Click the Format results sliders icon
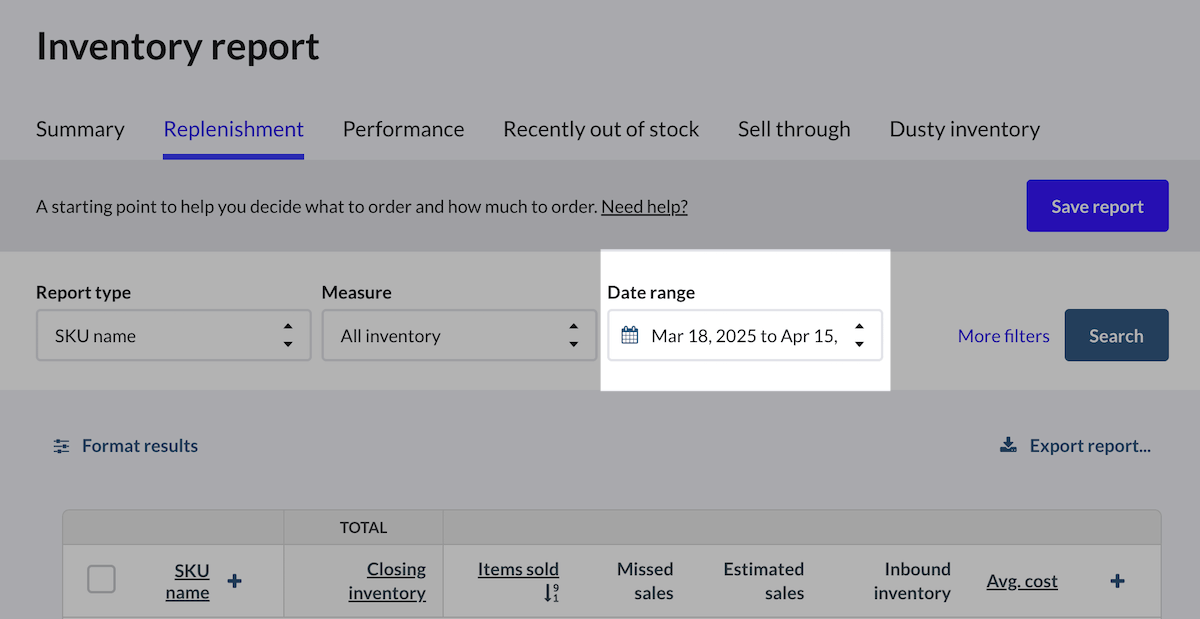Image resolution: width=1200 pixels, height=619 pixels. 62,446
